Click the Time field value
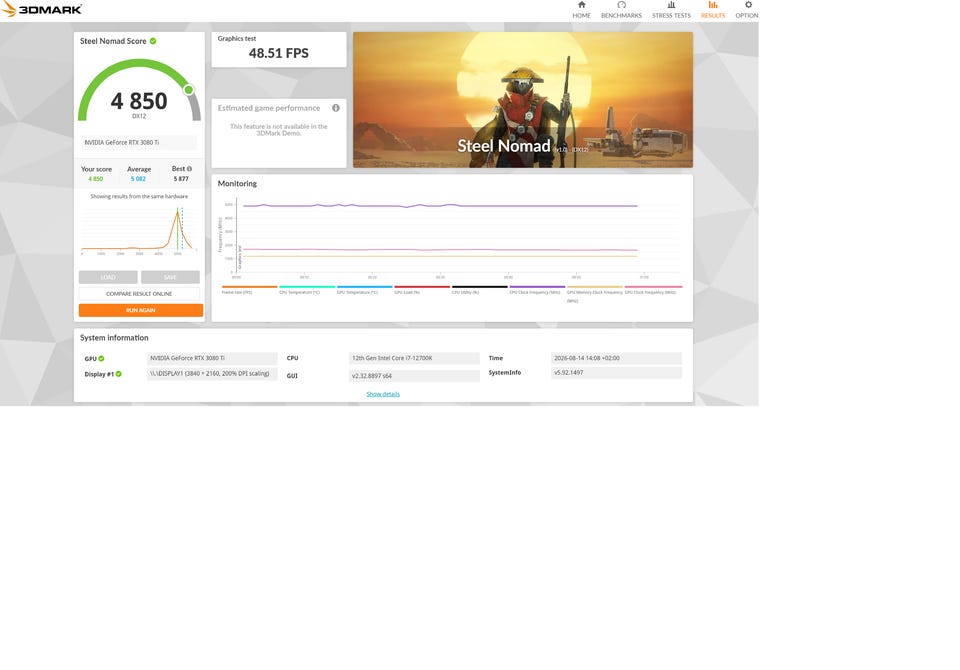960x670 pixels. (x=616, y=358)
